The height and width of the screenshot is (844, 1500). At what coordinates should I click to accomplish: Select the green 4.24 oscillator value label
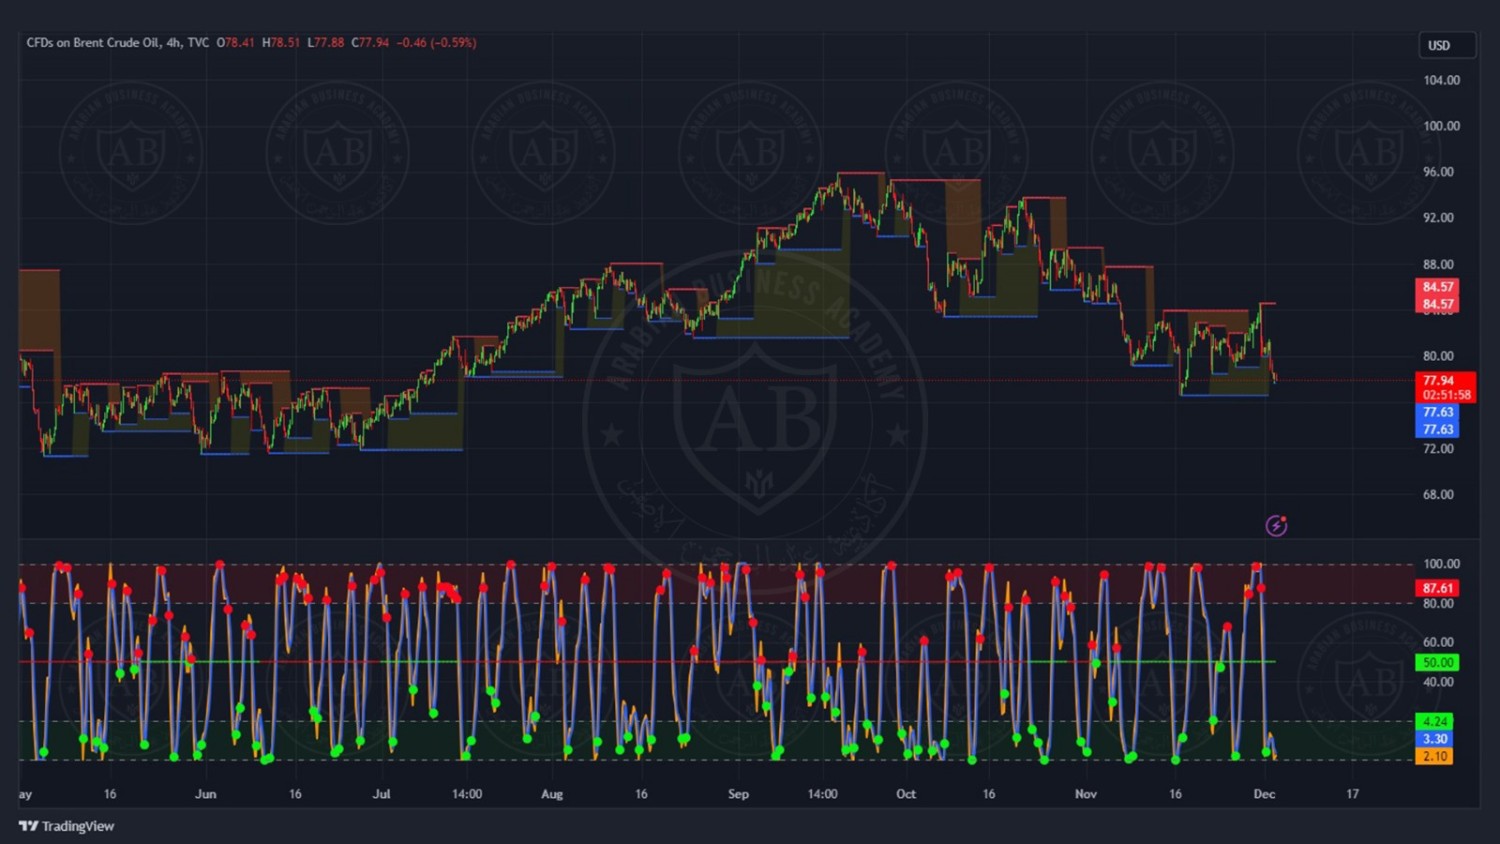(x=1434, y=721)
